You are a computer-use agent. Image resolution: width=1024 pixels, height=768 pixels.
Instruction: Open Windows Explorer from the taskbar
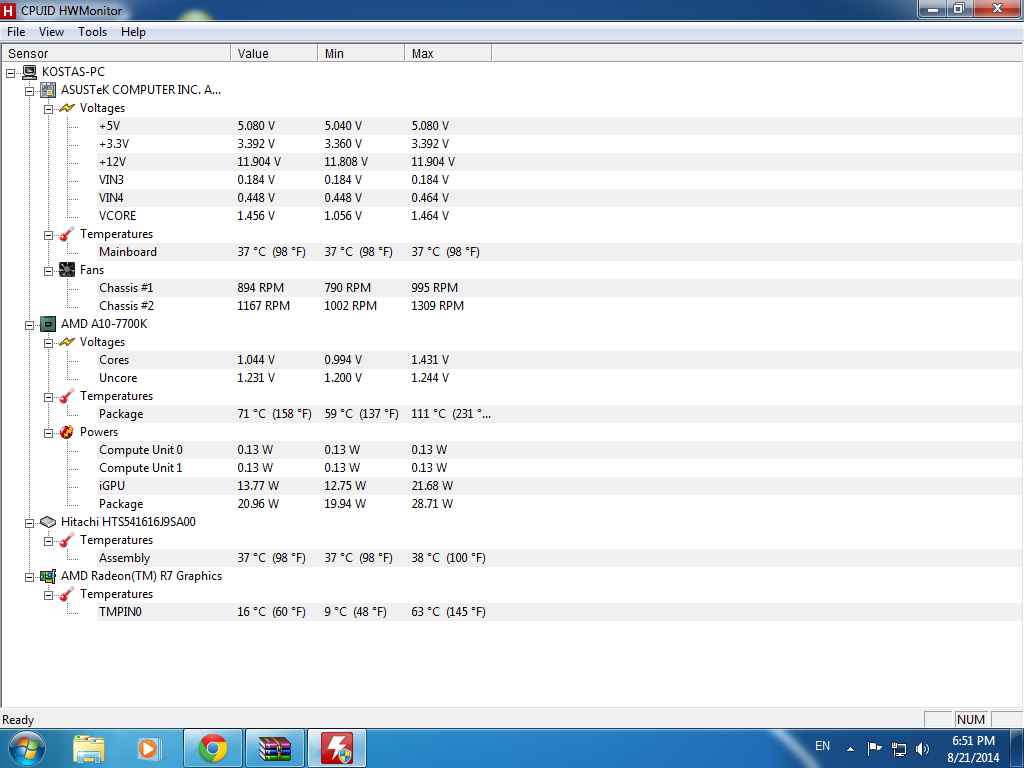89,749
